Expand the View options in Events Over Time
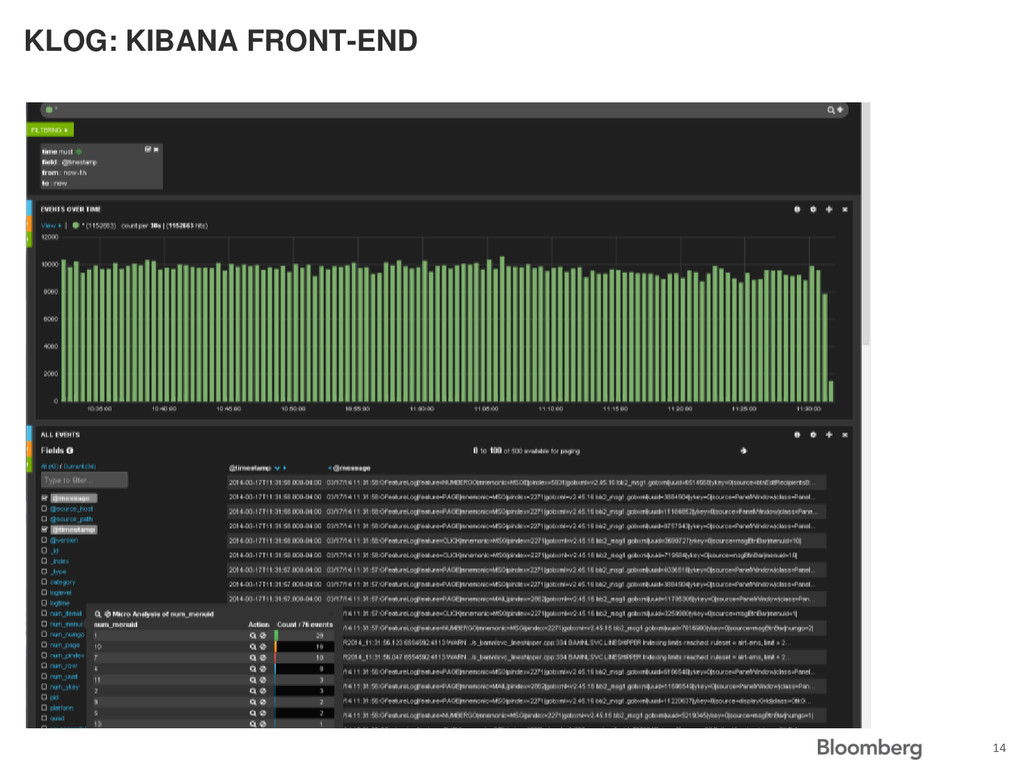1024x768 pixels. pos(51,225)
